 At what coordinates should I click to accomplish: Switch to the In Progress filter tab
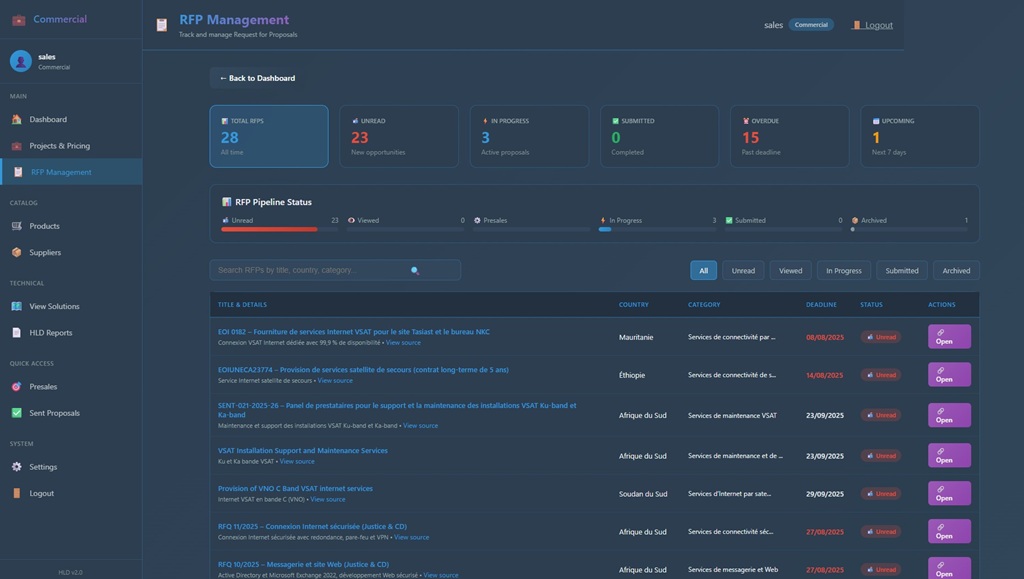844,270
